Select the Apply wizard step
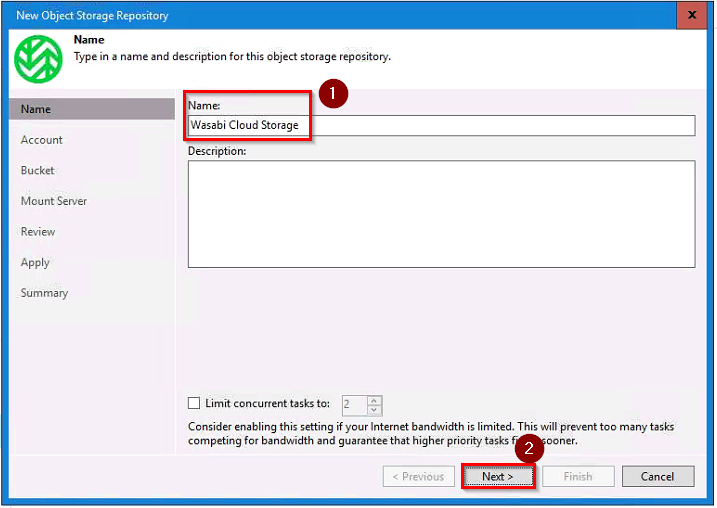 click(35, 263)
